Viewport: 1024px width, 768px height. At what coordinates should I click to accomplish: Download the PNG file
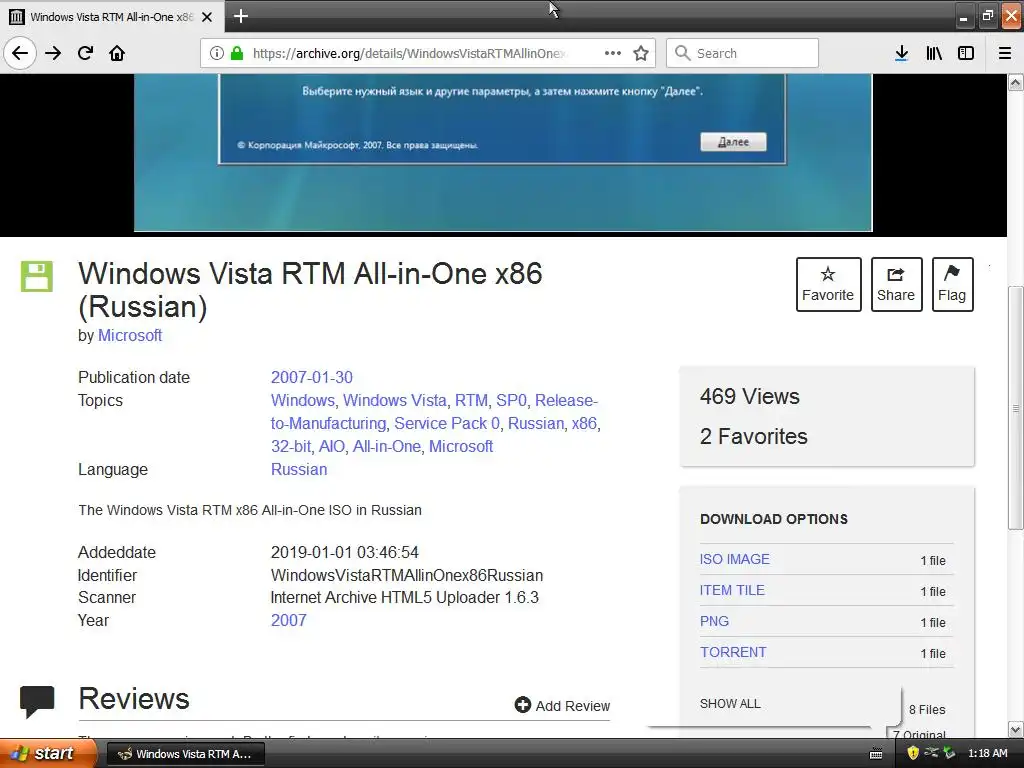coord(714,621)
